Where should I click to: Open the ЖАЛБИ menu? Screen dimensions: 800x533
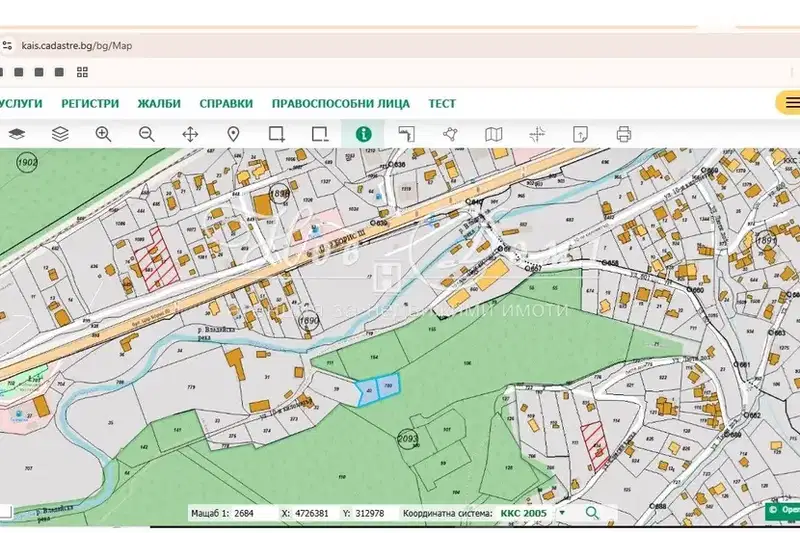(159, 104)
